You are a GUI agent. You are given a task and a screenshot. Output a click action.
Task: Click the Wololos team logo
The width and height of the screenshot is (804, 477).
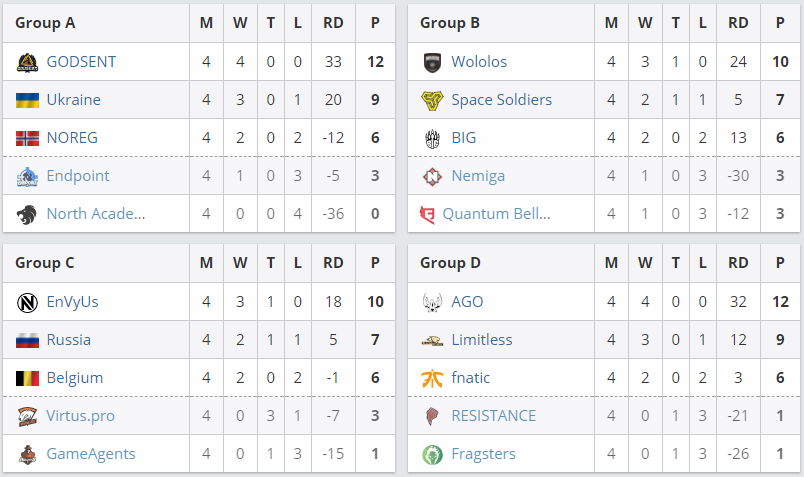point(432,62)
